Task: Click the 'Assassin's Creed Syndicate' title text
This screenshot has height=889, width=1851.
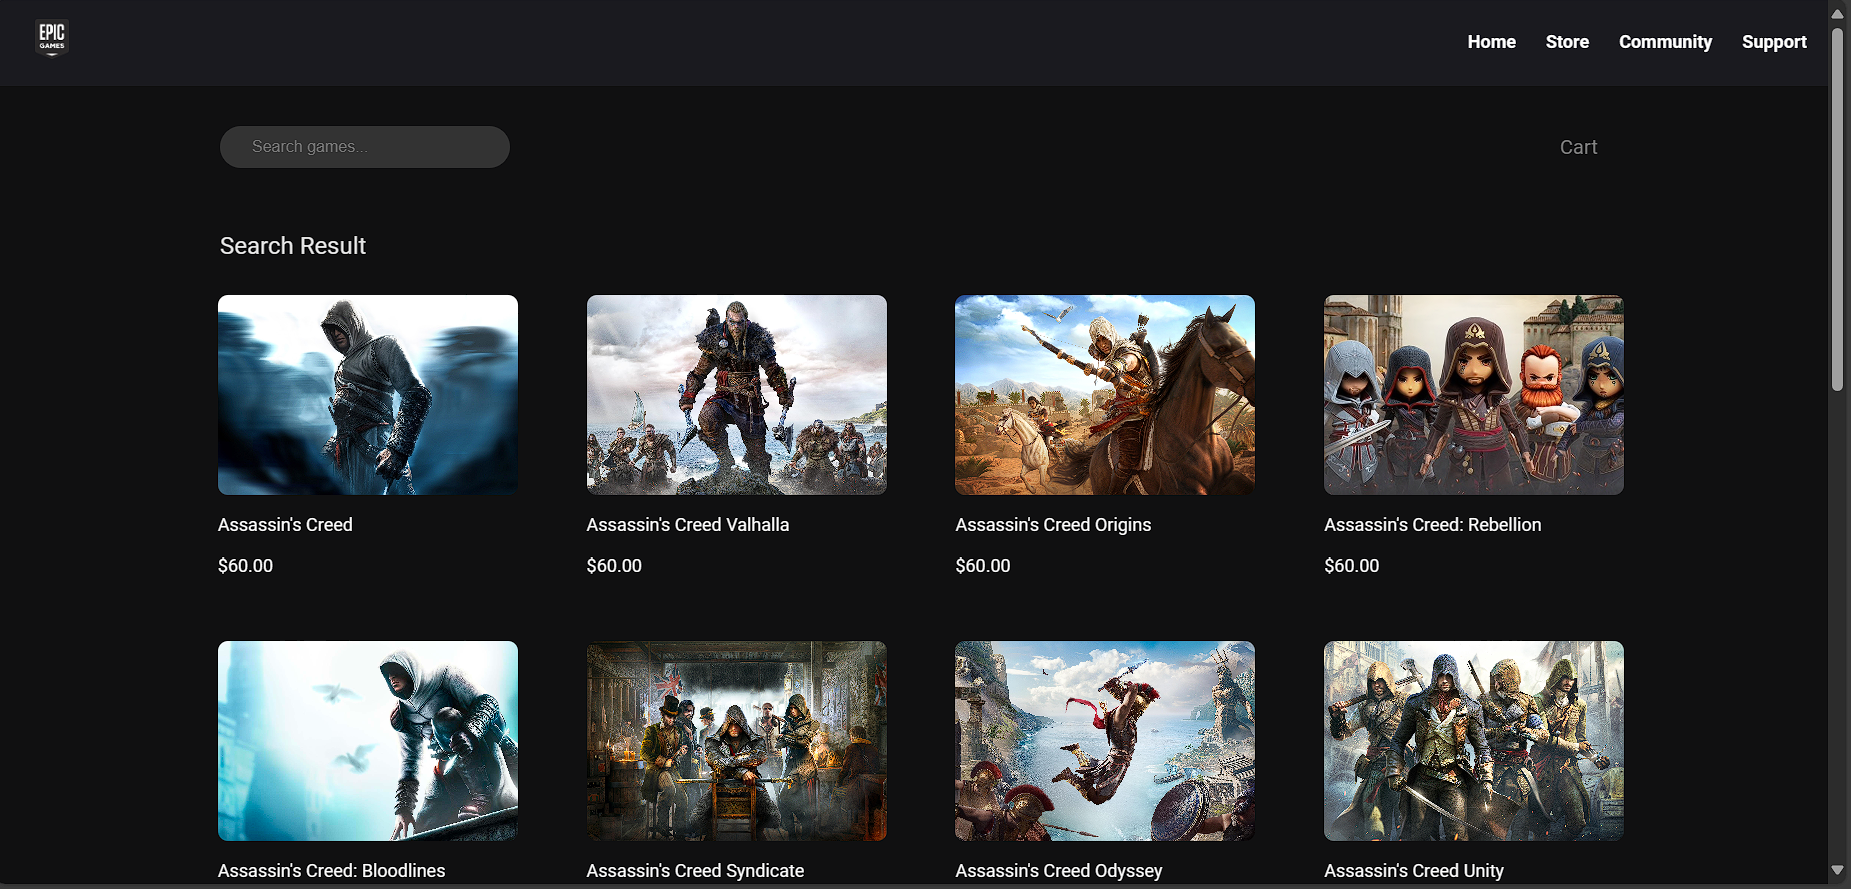Action: [695, 871]
